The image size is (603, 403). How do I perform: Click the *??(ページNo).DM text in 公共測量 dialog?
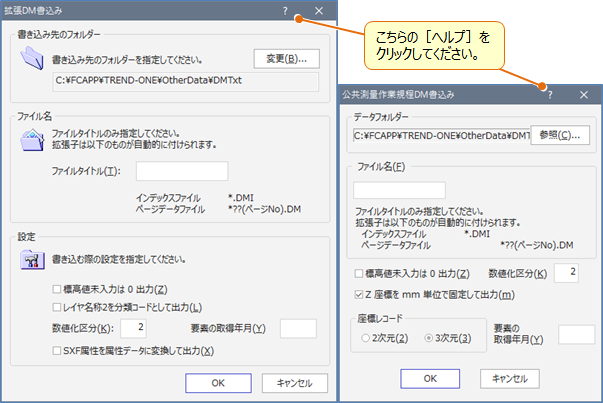[x=536, y=245]
